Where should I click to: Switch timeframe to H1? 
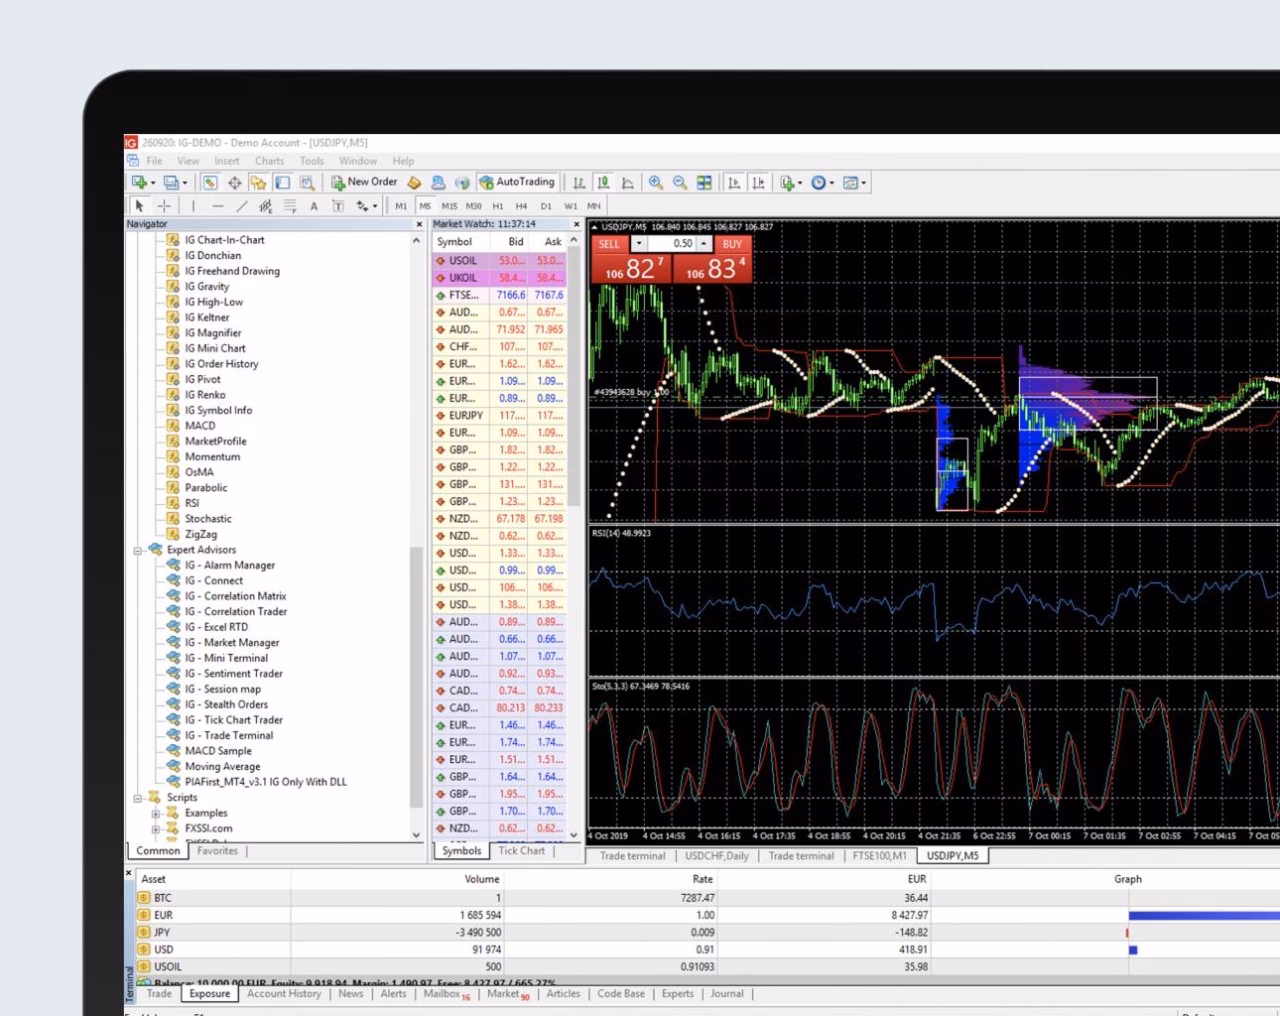click(x=498, y=206)
